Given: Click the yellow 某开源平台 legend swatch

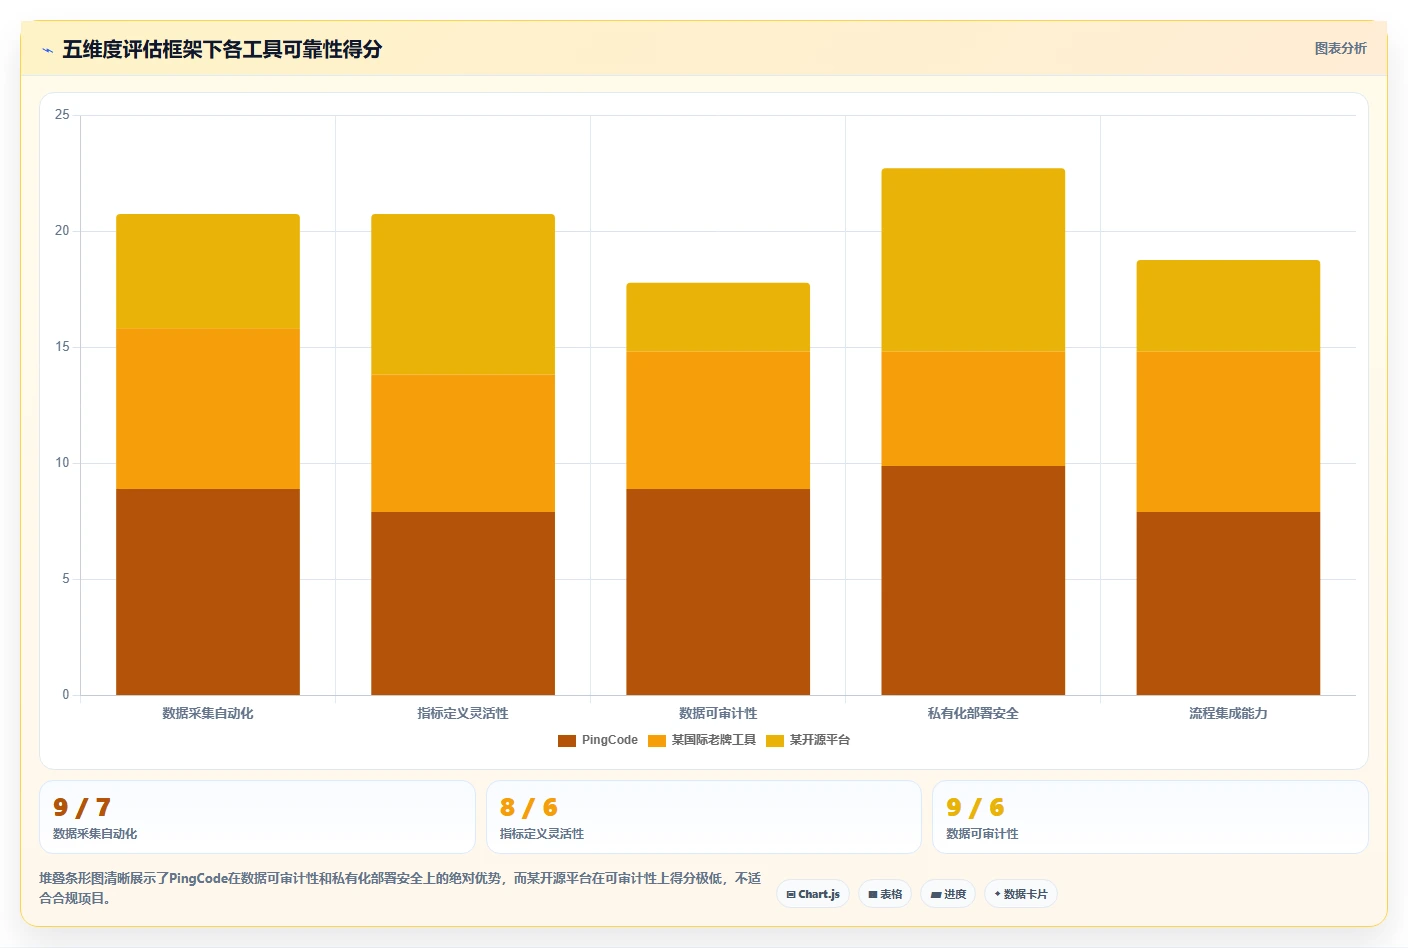Looking at the screenshot, I should click(x=775, y=741).
